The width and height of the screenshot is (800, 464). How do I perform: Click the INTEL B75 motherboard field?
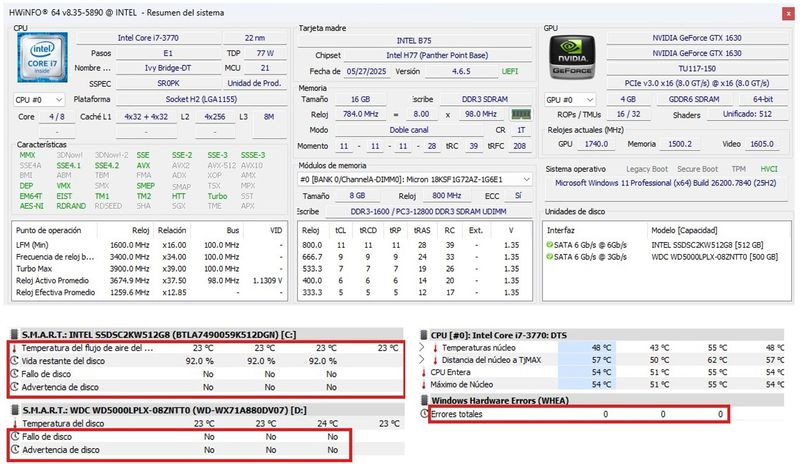(x=414, y=40)
